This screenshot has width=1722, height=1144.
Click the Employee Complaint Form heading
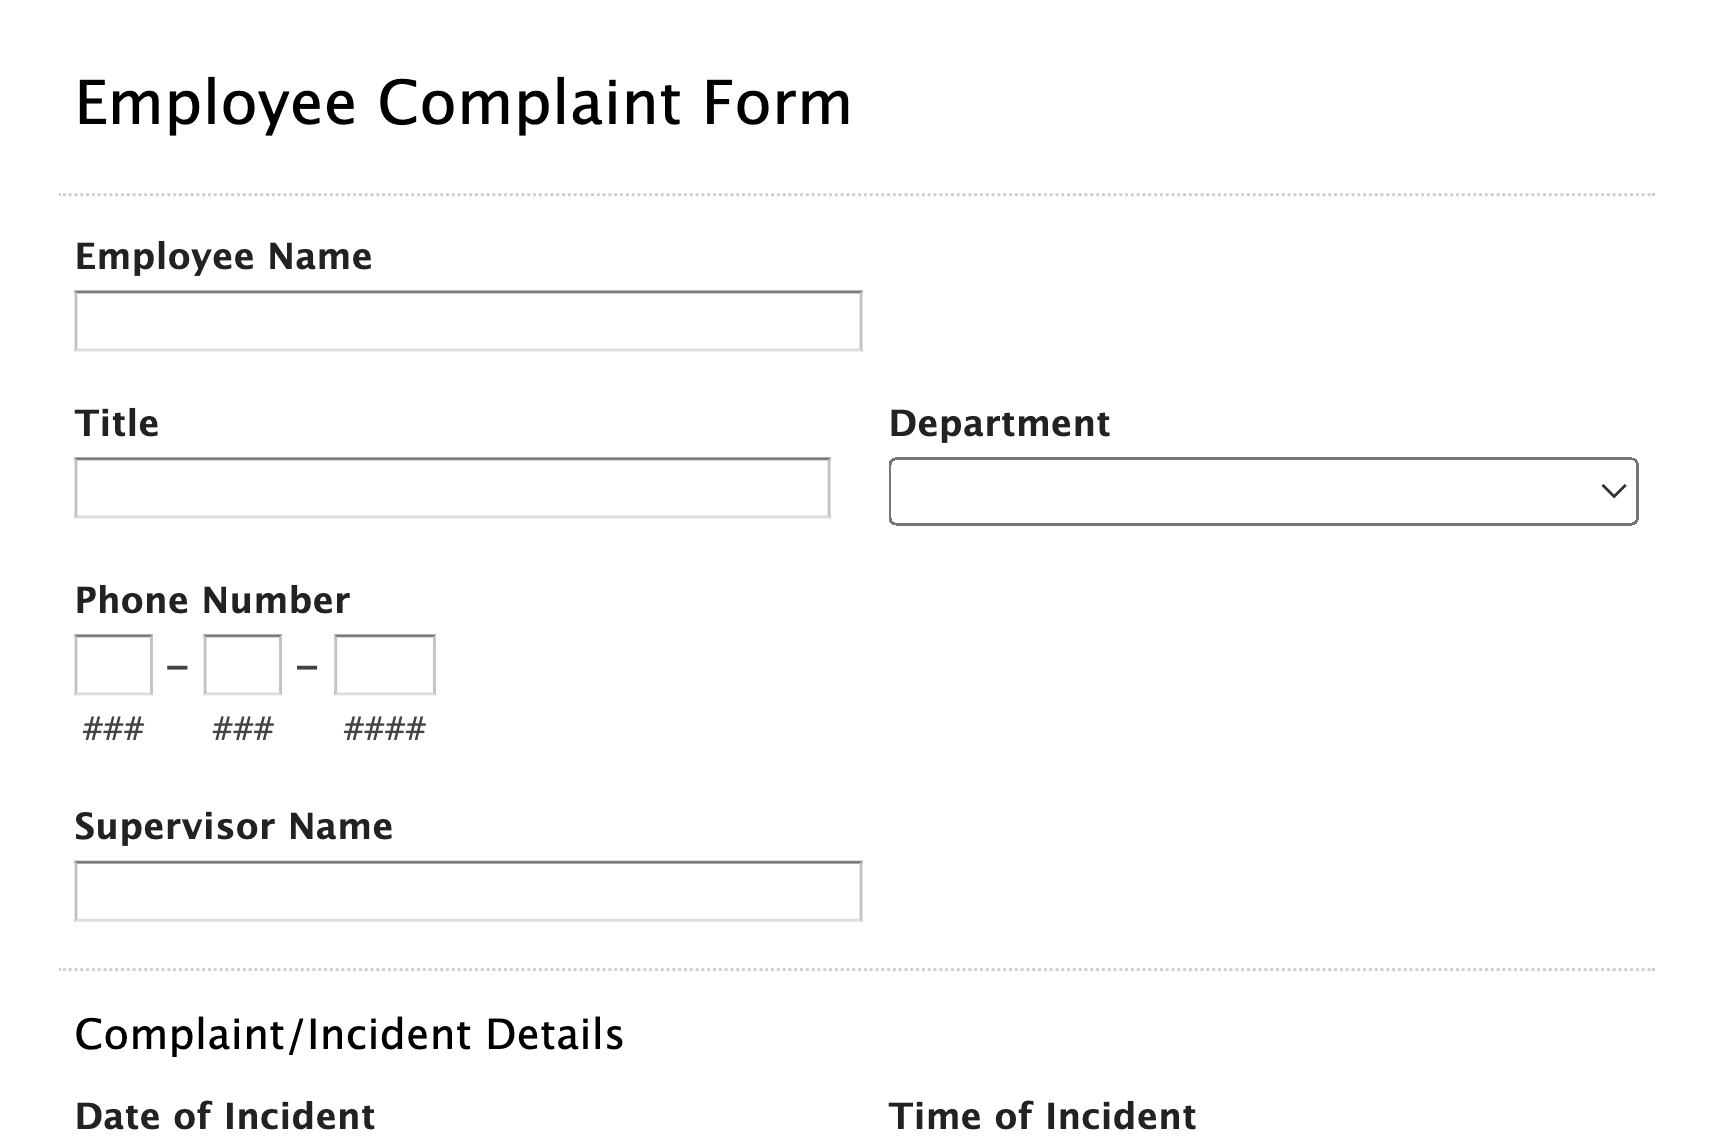[463, 103]
